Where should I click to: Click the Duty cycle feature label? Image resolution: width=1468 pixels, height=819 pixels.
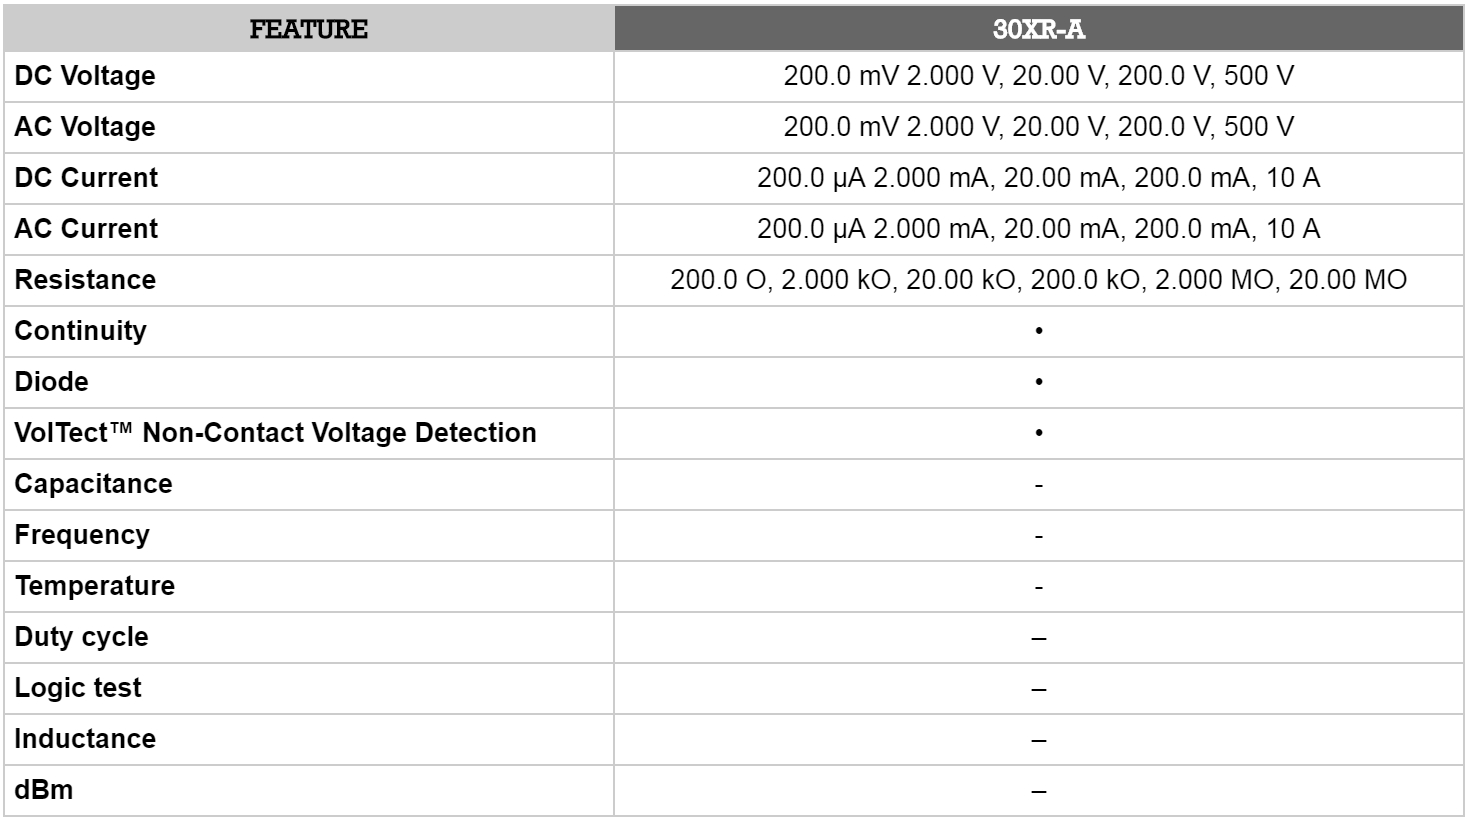(x=81, y=637)
